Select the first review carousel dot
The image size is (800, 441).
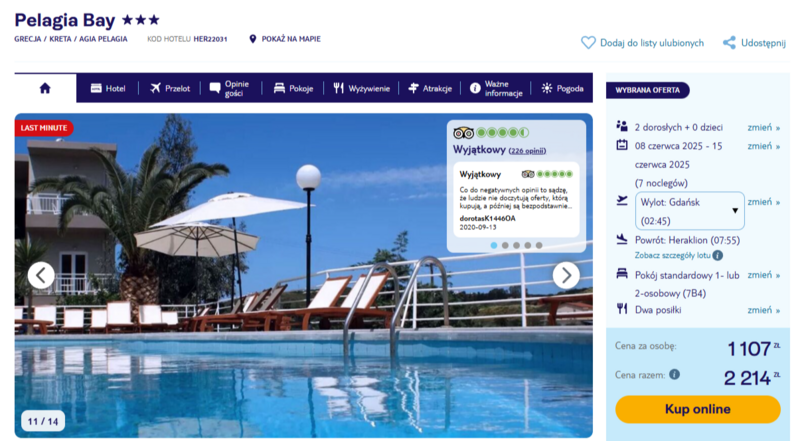click(494, 246)
